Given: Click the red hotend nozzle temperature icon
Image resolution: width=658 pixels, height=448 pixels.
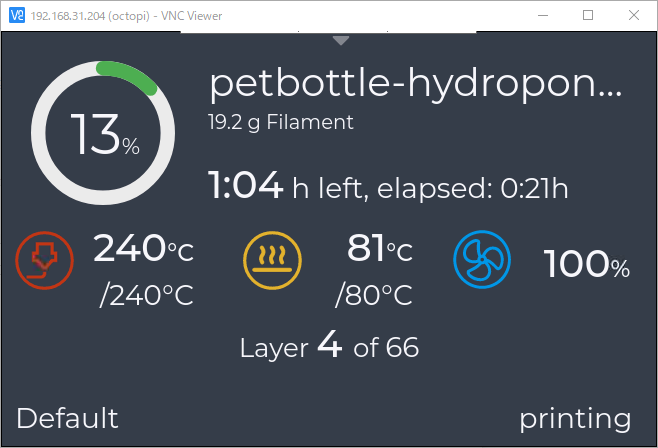Looking at the screenshot, I should 44,260.
